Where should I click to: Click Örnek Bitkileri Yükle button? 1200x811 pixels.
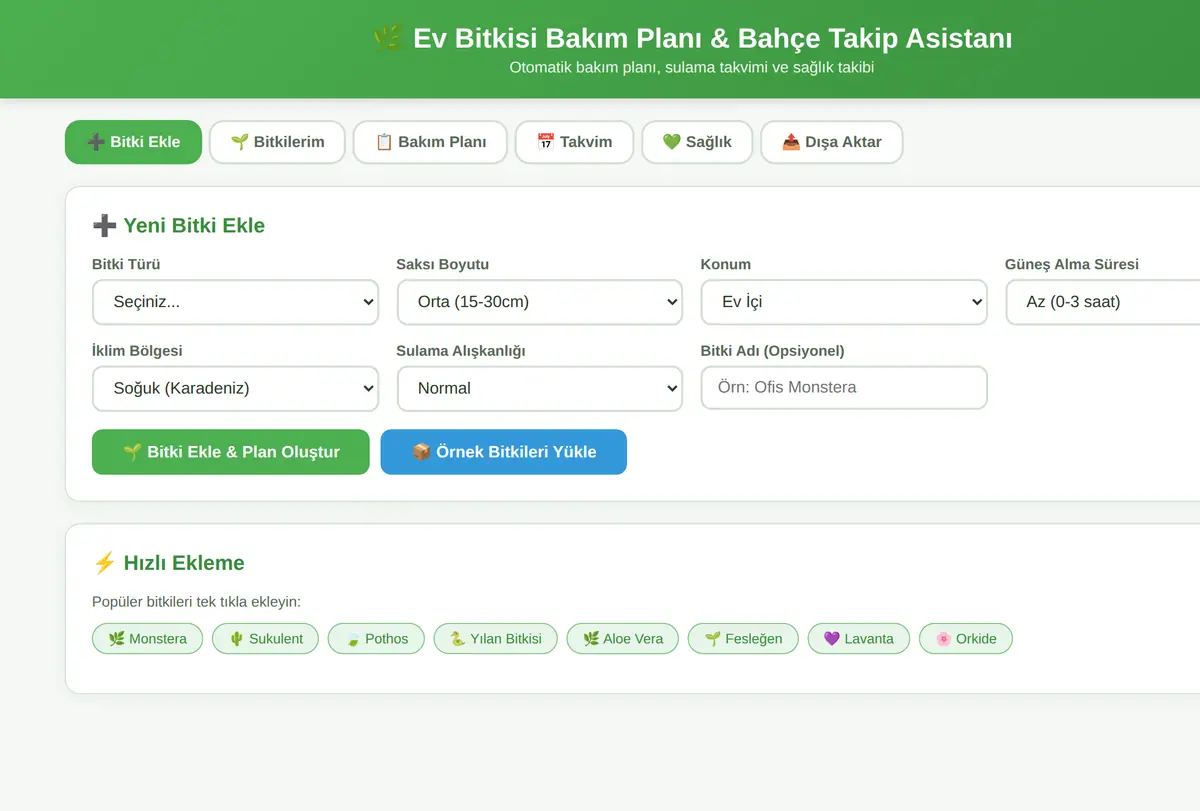point(504,452)
